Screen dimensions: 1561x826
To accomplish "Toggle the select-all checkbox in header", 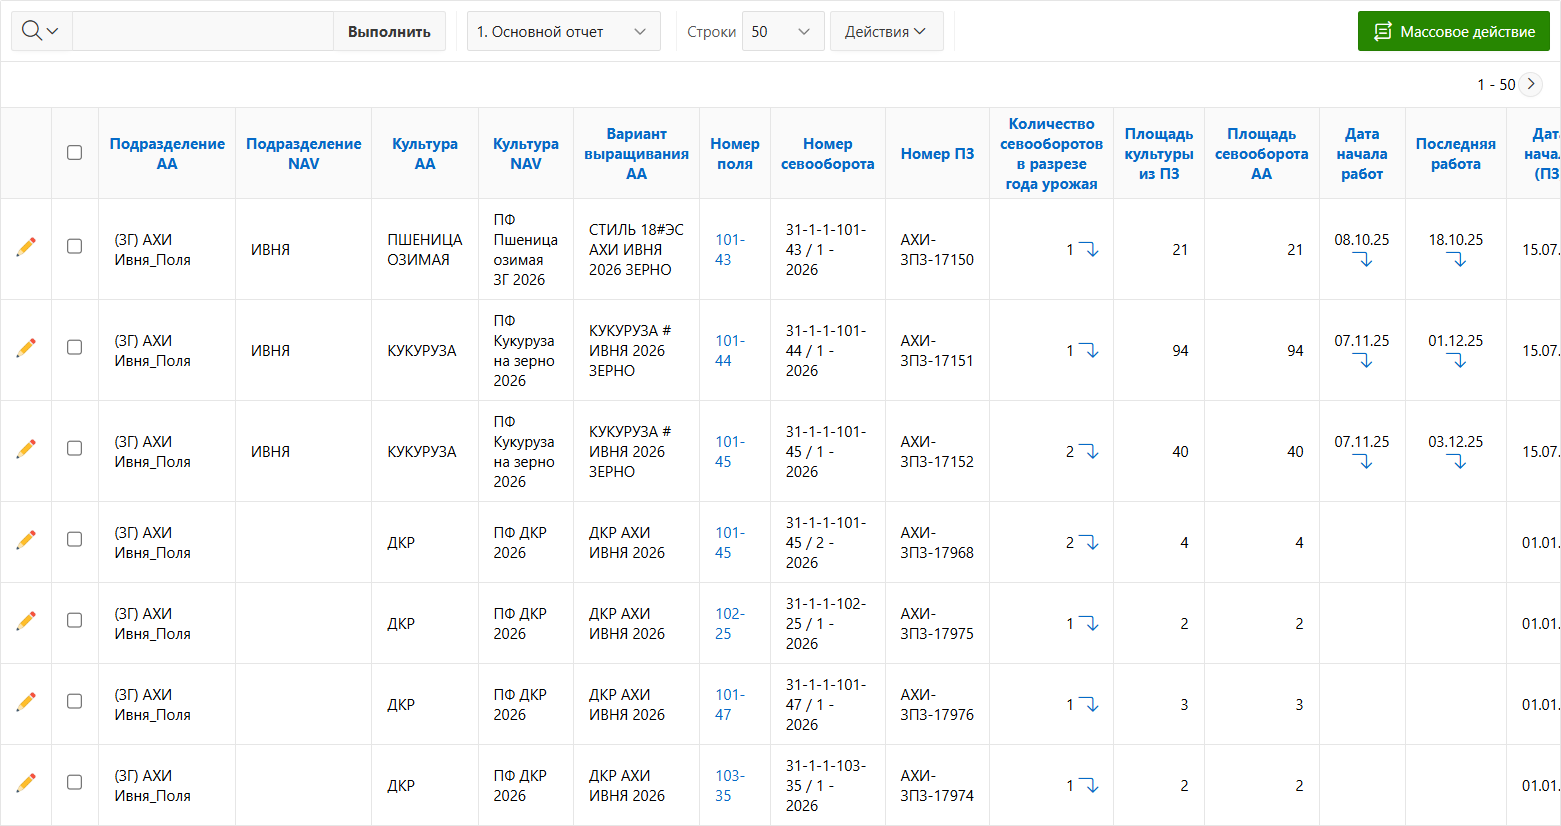I will [74, 153].
